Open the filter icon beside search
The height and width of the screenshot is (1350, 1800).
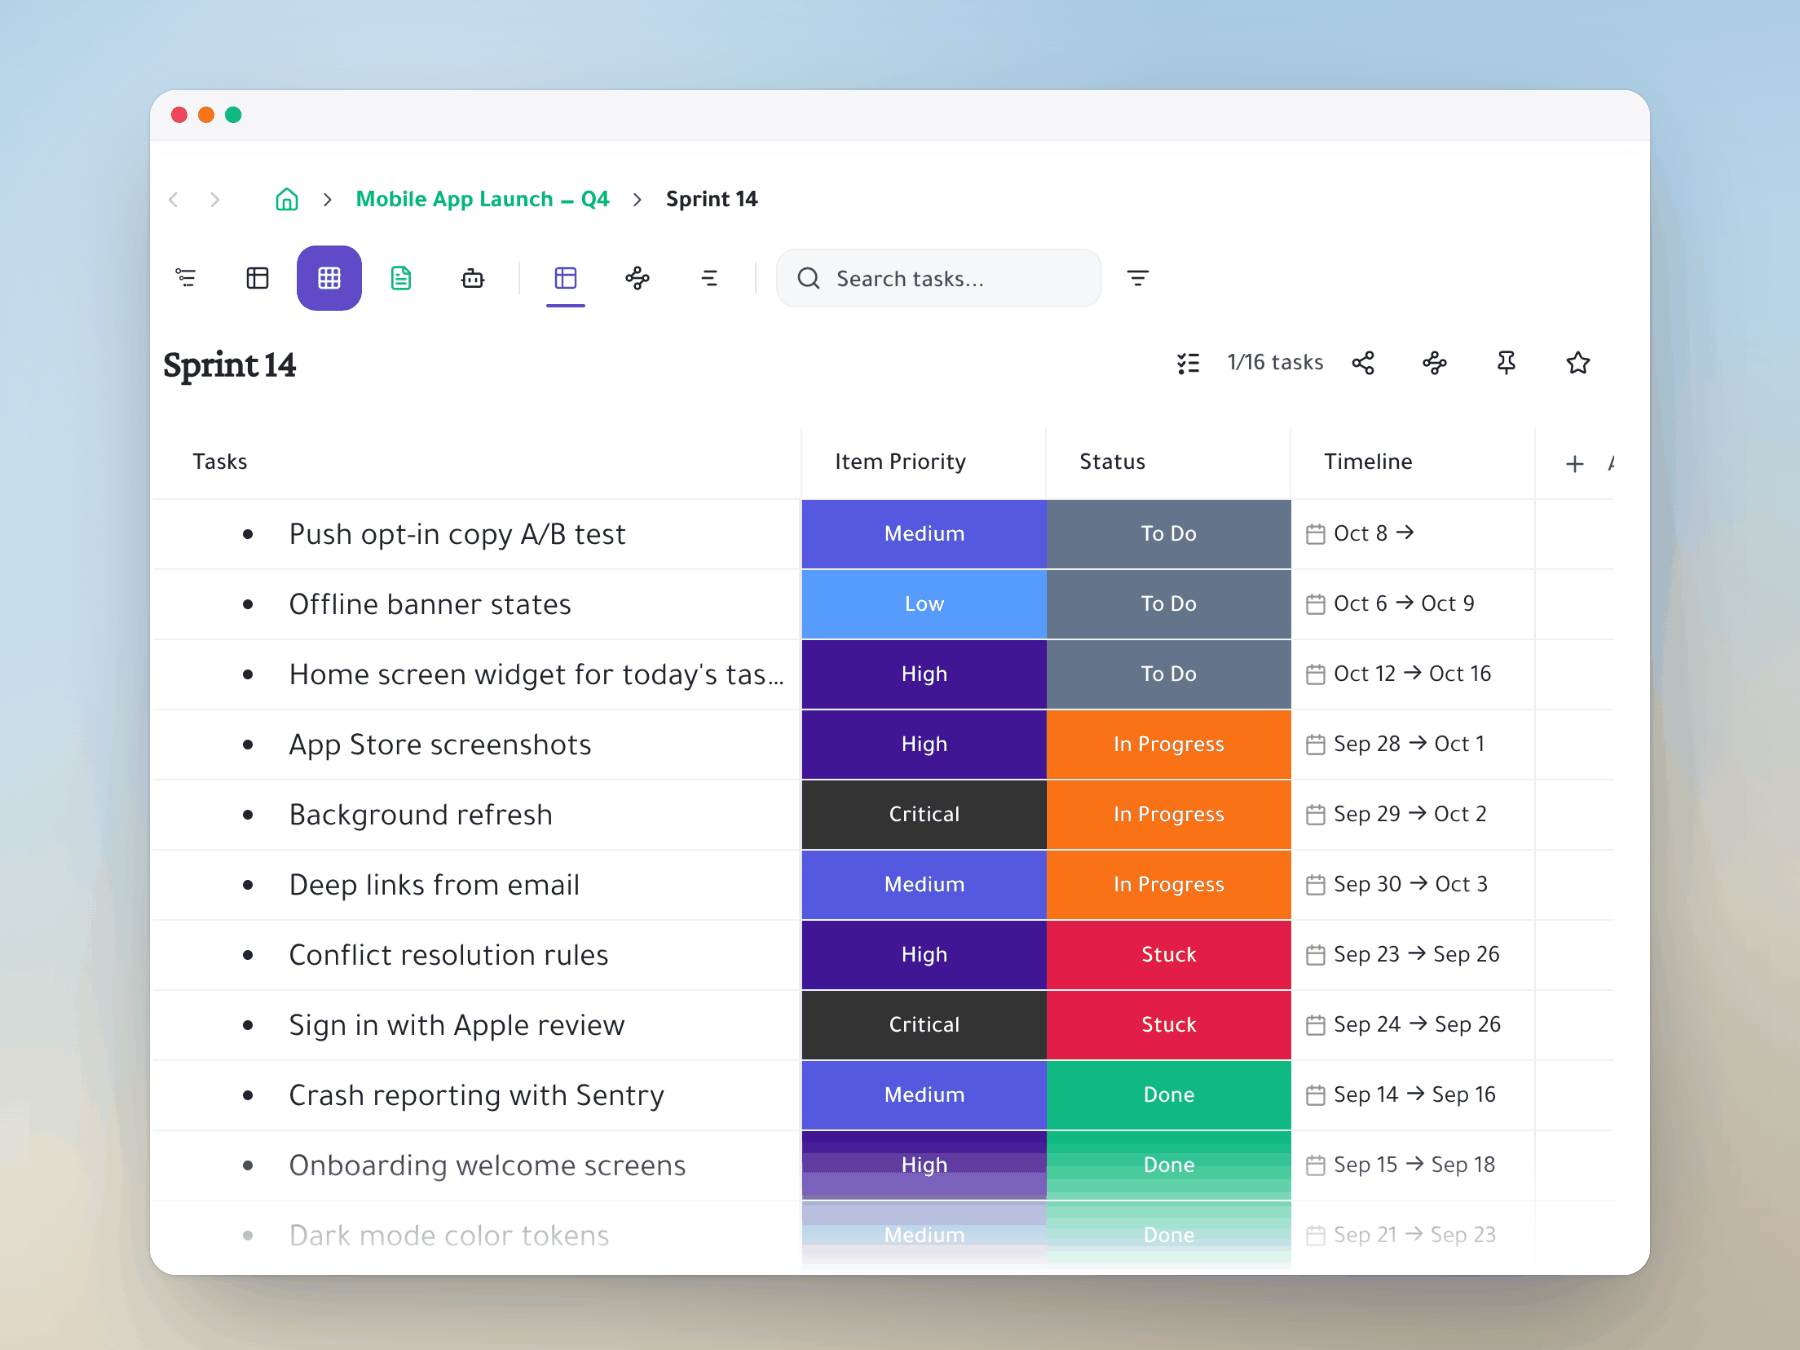click(1138, 278)
